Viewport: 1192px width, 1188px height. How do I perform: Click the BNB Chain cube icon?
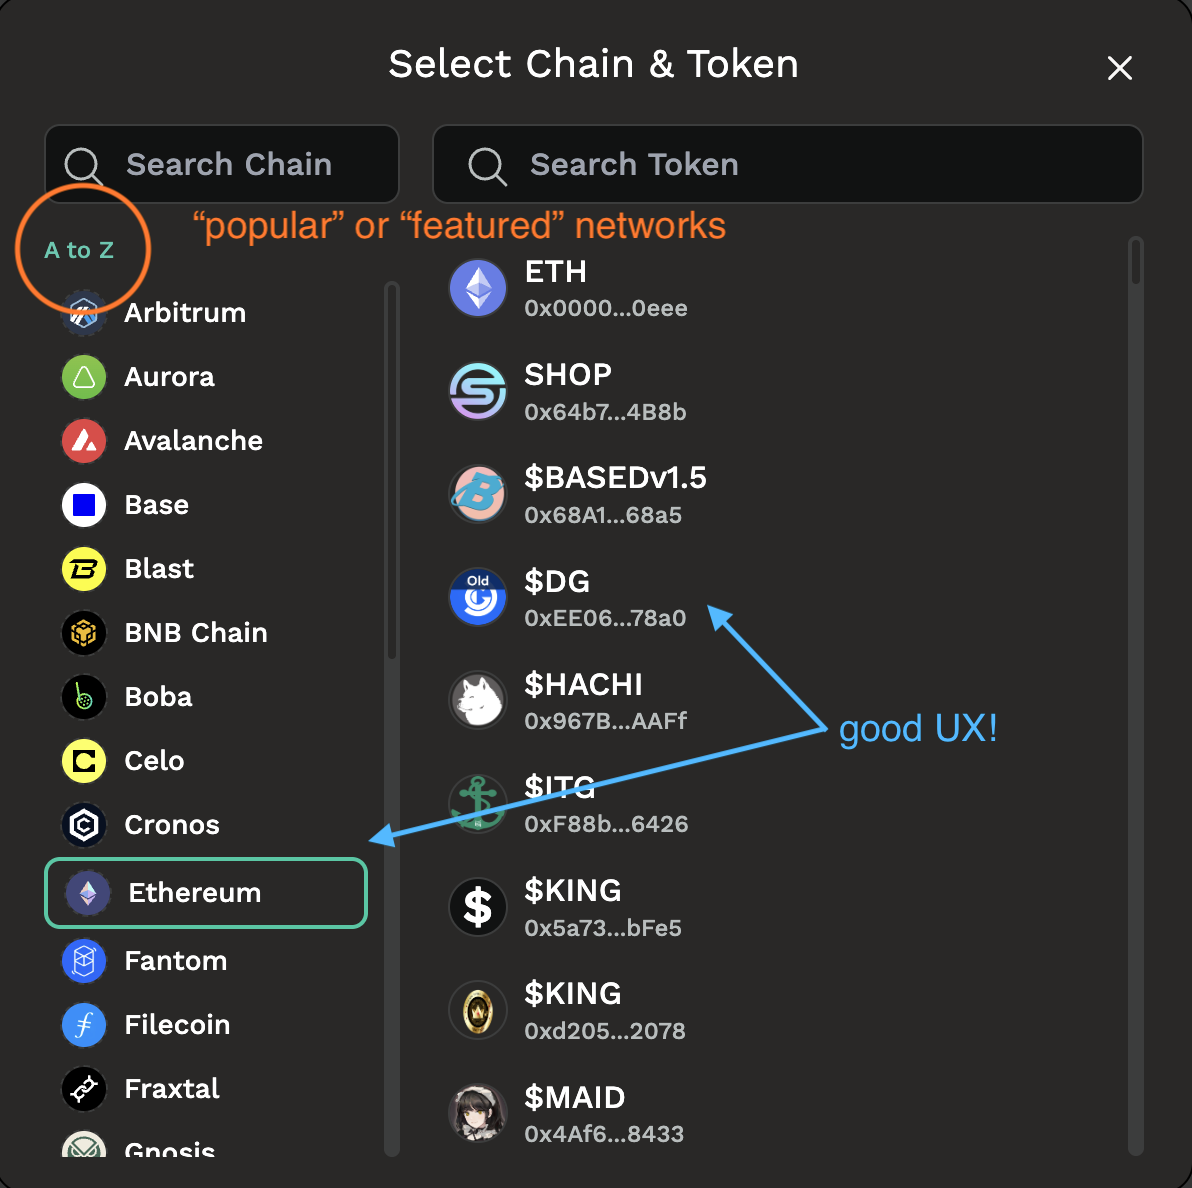pyautogui.click(x=84, y=633)
